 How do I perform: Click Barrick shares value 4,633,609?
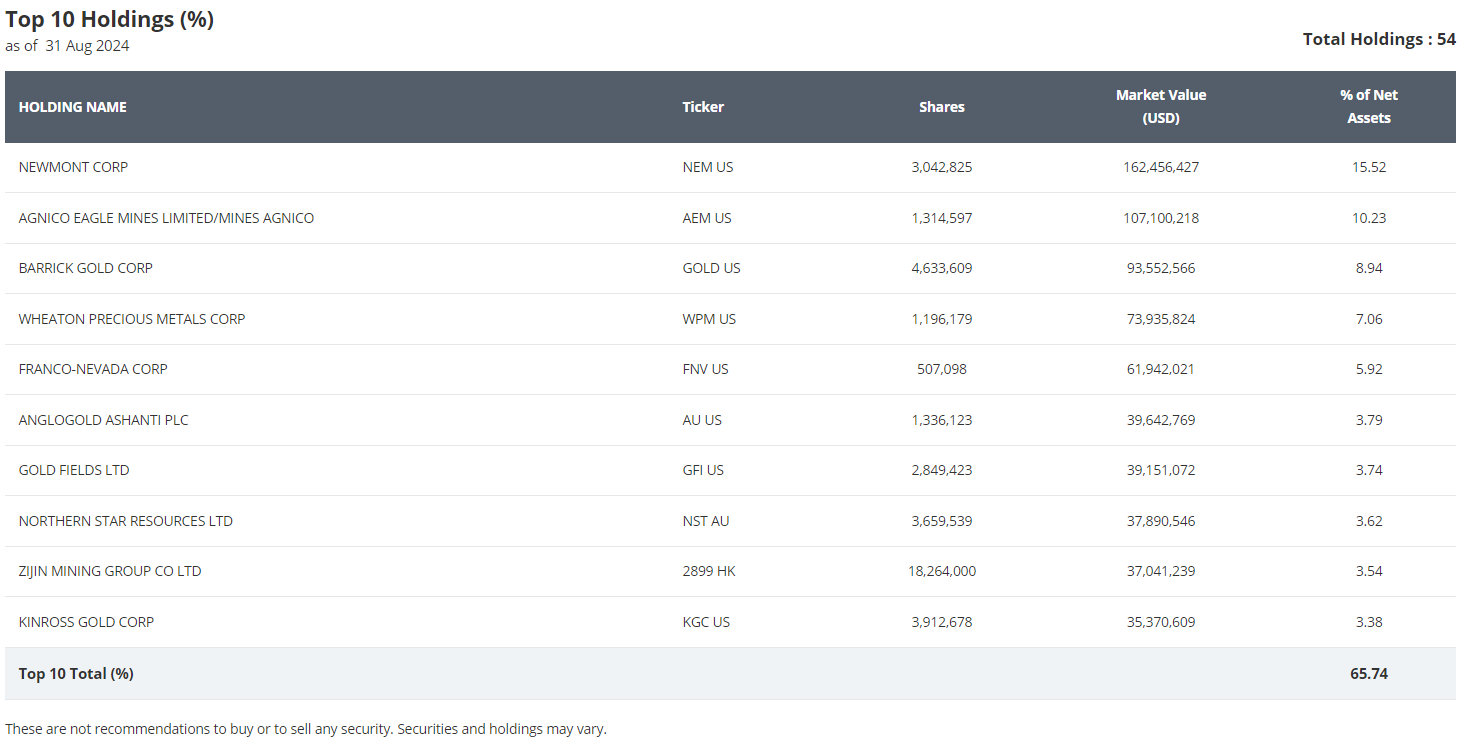click(942, 268)
